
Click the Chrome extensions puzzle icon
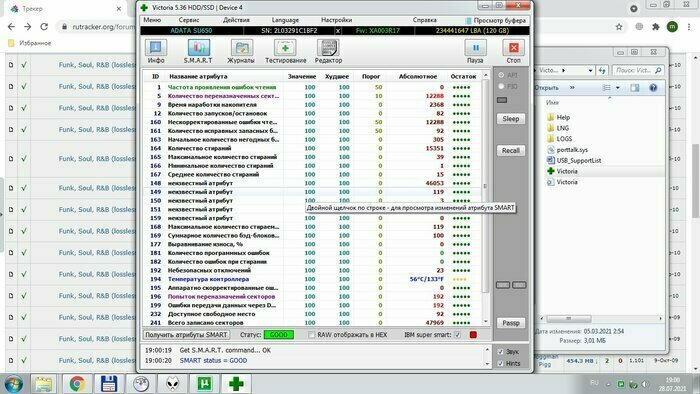[x=656, y=27]
